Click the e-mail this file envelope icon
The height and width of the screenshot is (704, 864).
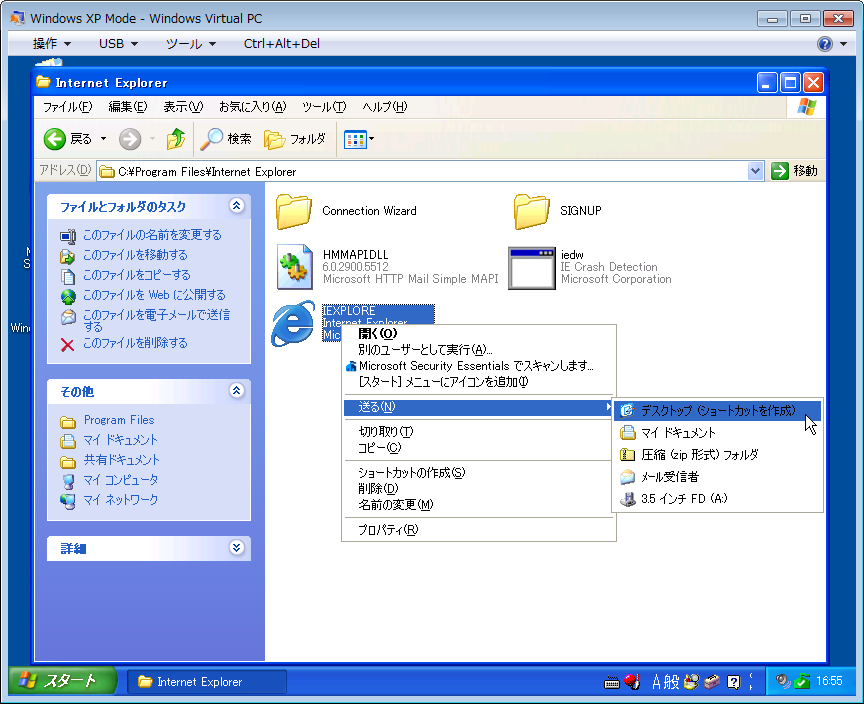(68, 316)
